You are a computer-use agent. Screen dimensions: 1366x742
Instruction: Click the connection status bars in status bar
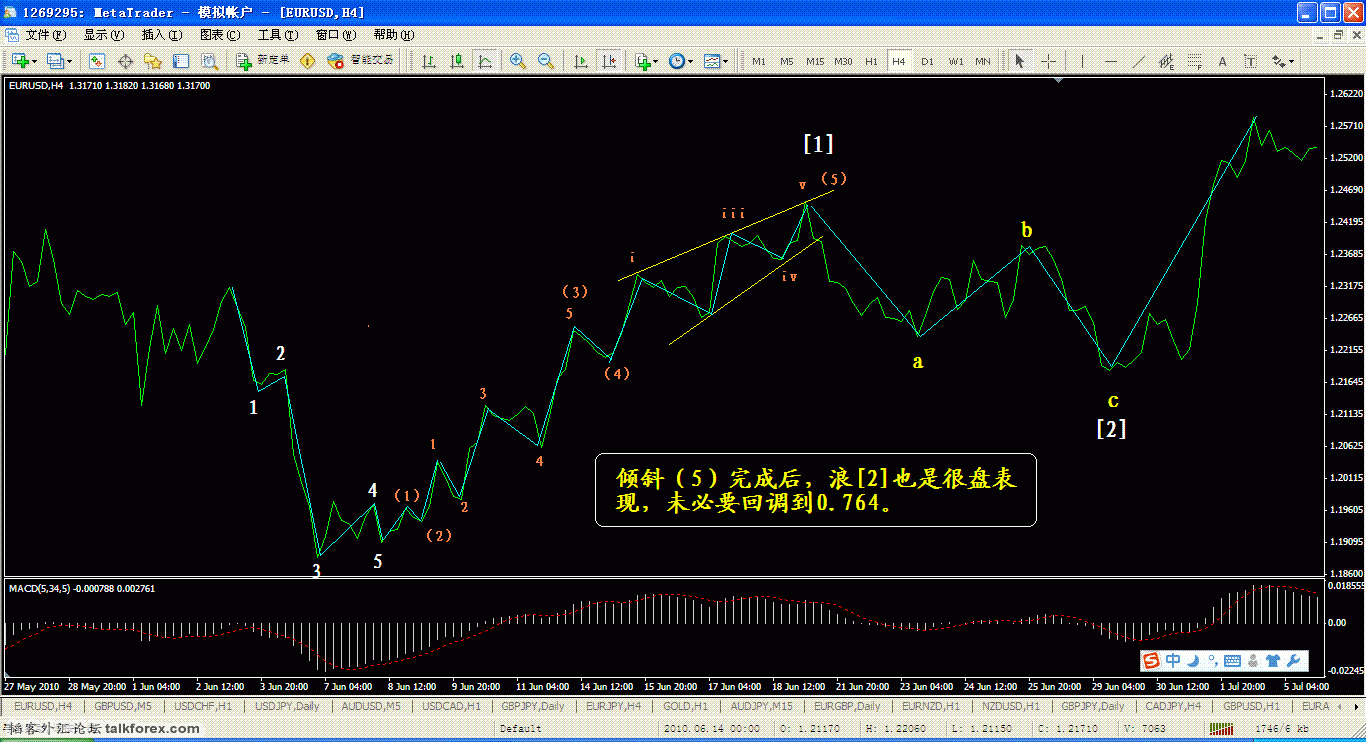click(x=1223, y=730)
